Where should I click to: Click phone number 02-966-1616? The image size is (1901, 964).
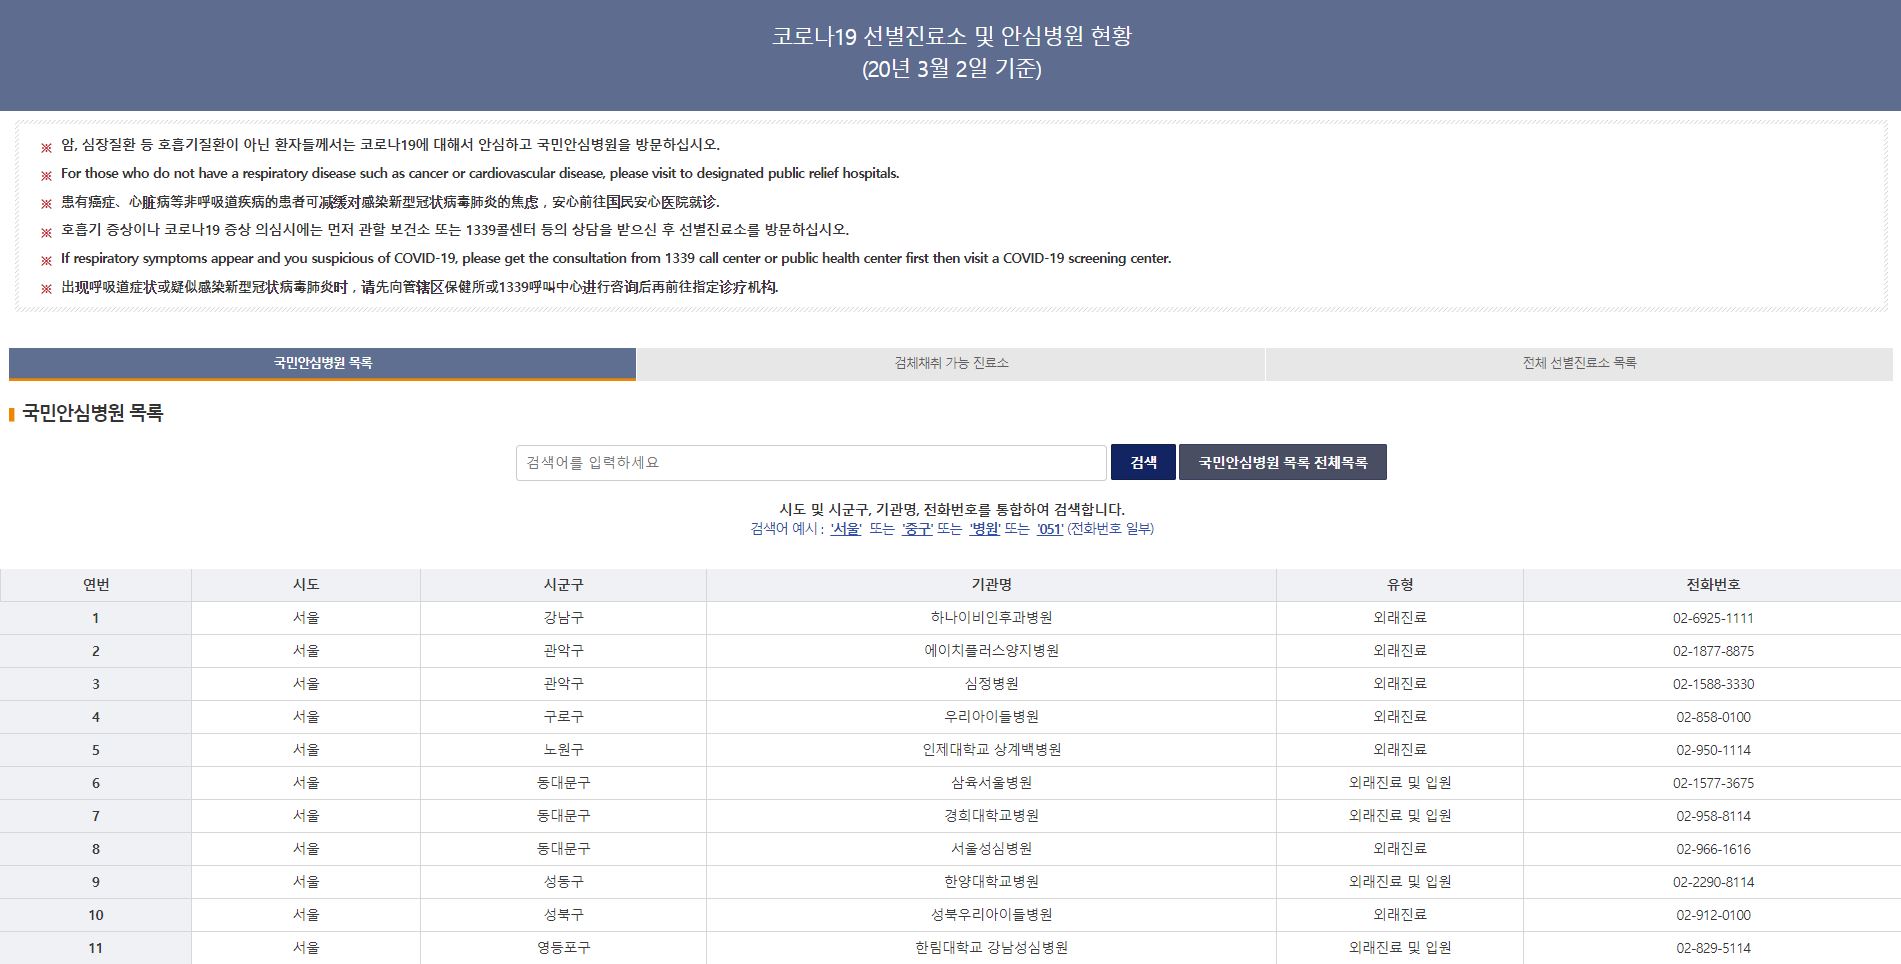1713,849
